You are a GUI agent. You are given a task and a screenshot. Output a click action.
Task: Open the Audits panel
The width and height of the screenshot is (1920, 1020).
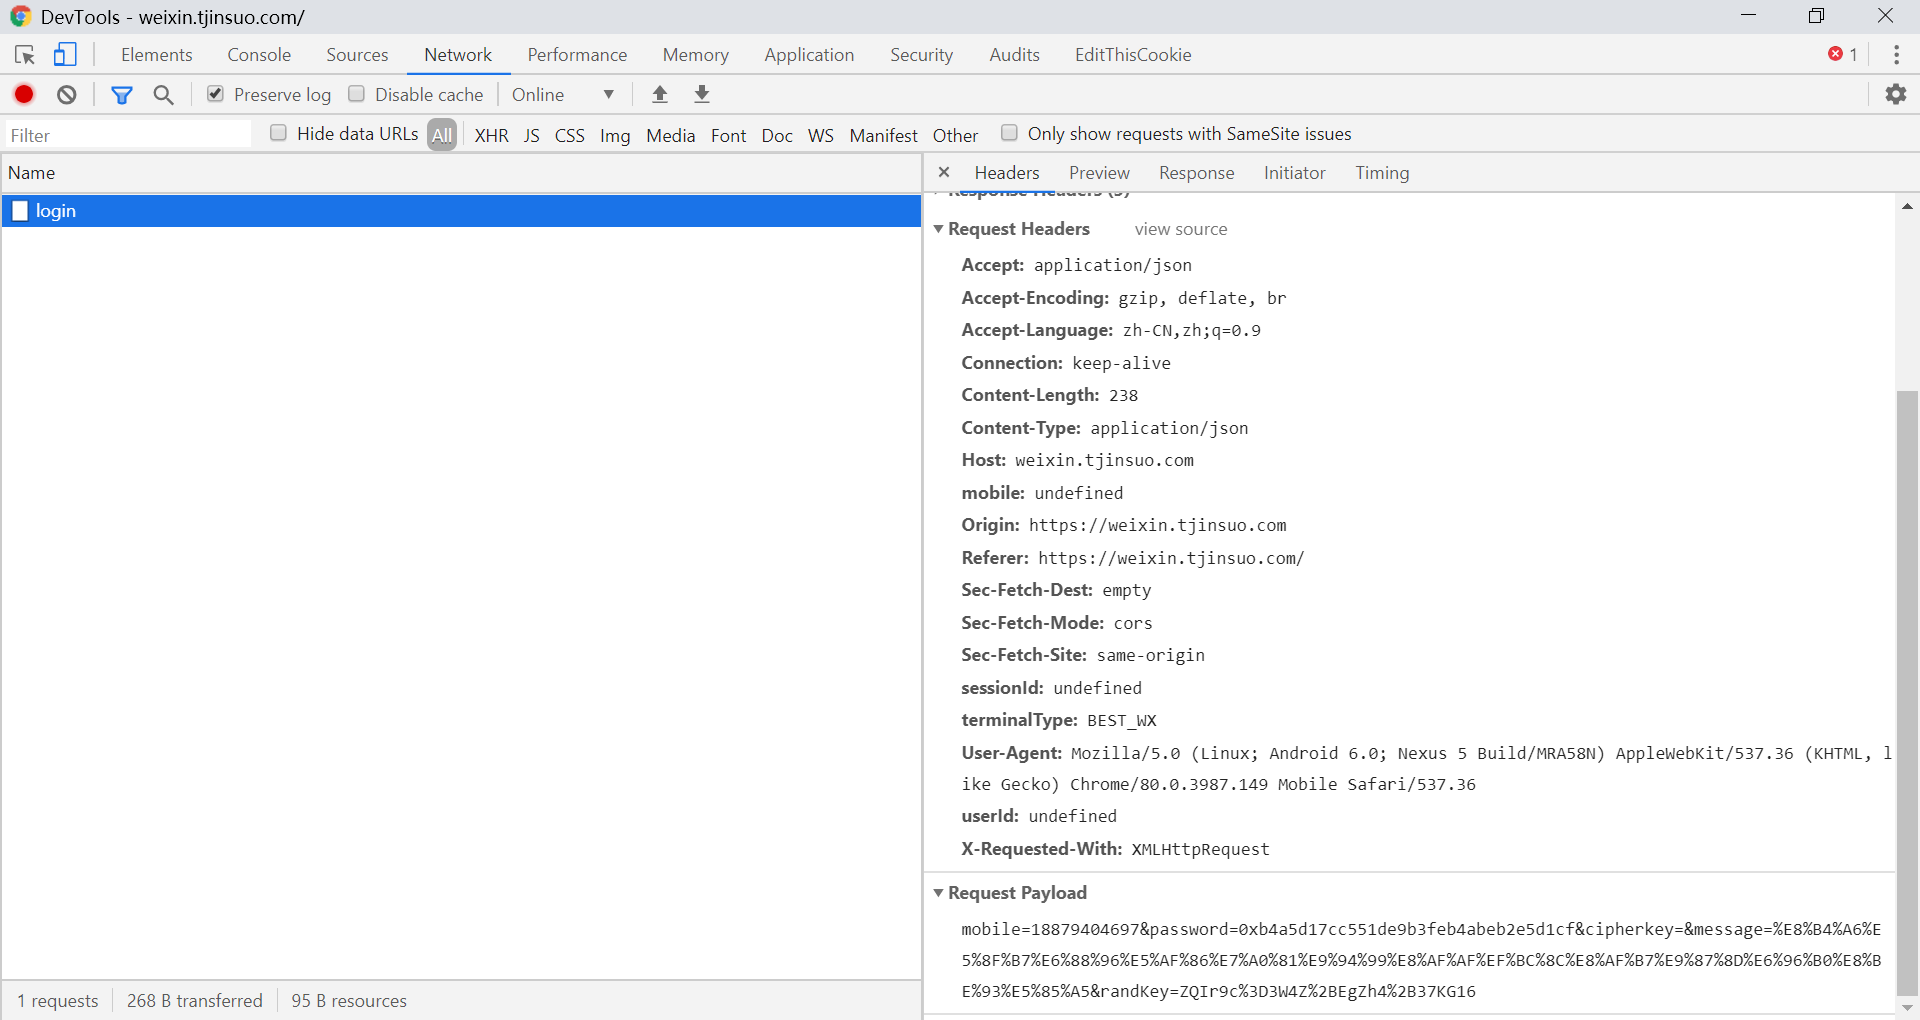pyautogui.click(x=1014, y=55)
